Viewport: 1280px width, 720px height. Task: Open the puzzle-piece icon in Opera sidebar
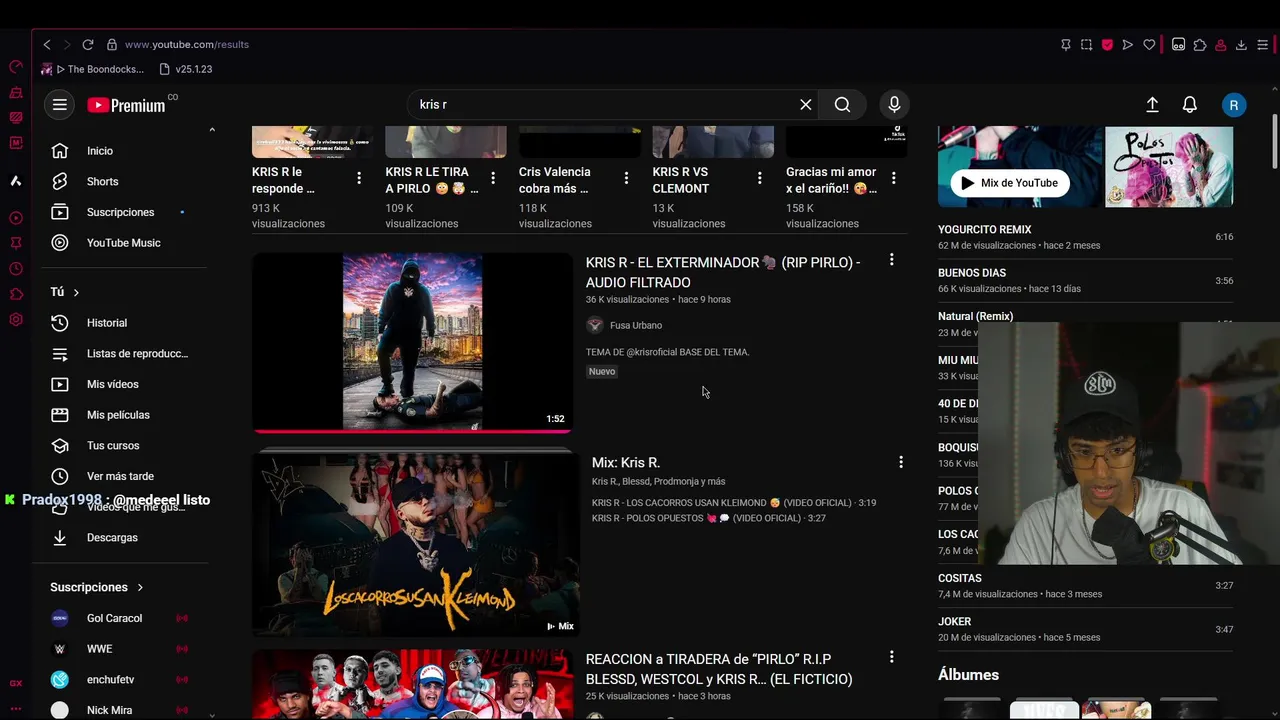tap(15, 294)
